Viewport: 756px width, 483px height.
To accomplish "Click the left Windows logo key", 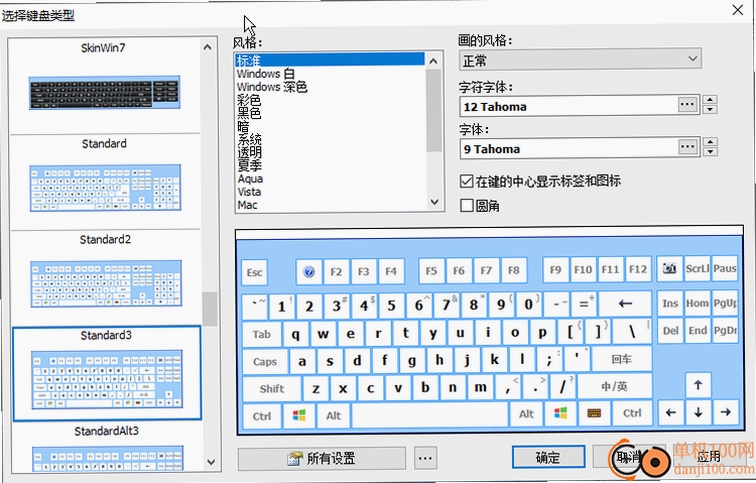I will pyautogui.click(x=299, y=416).
